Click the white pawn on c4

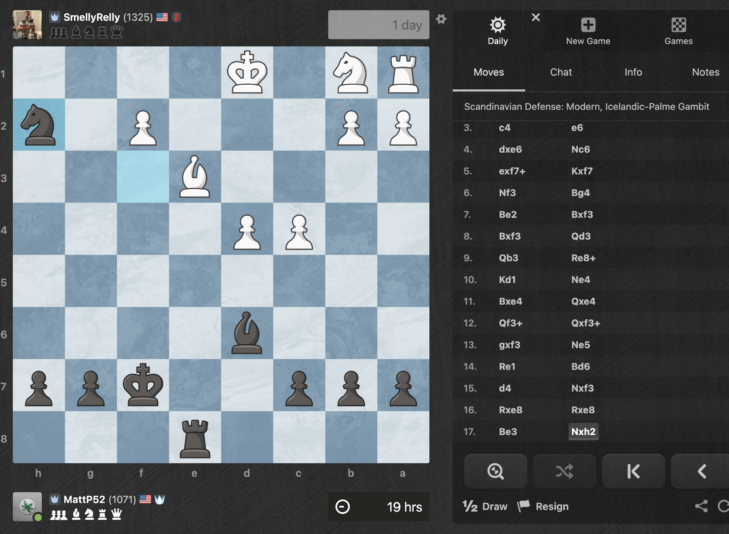299,229
